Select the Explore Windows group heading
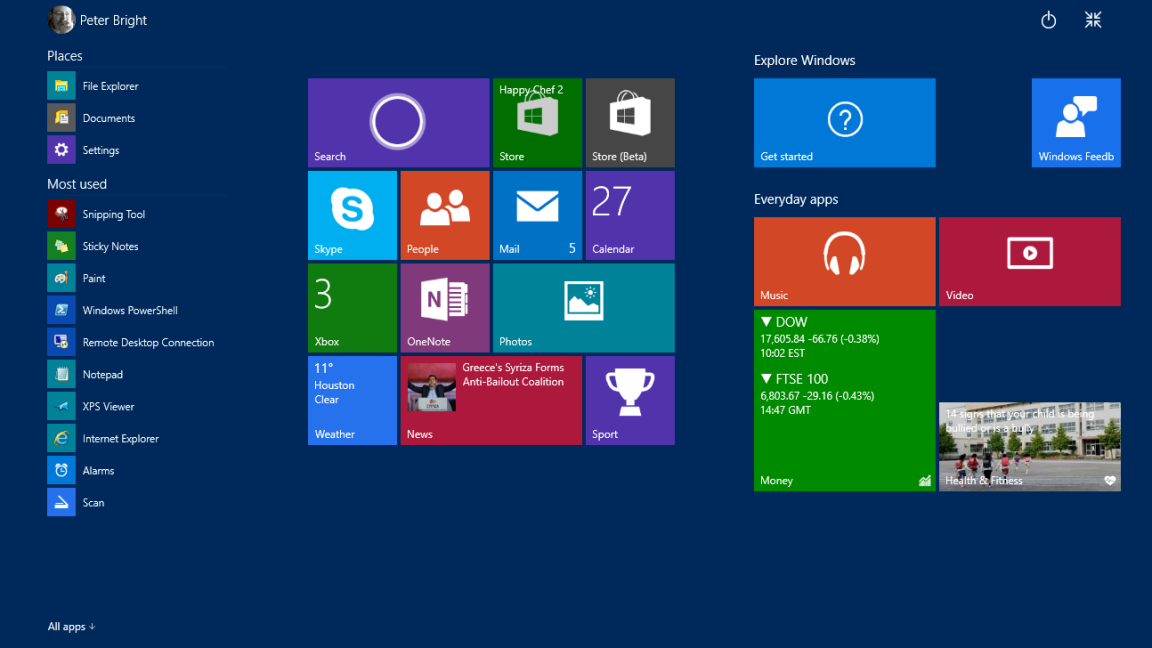 point(804,60)
